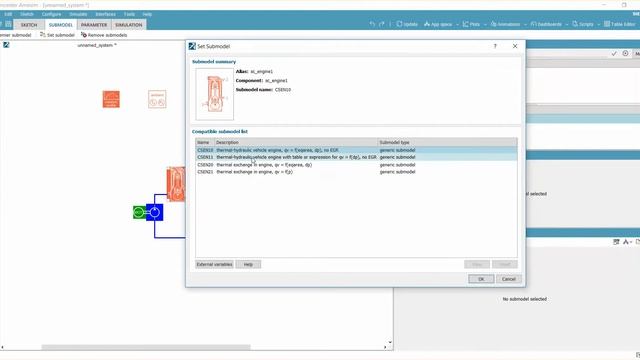
Task: Sort by the Name column header
Action: [x=205, y=142]
